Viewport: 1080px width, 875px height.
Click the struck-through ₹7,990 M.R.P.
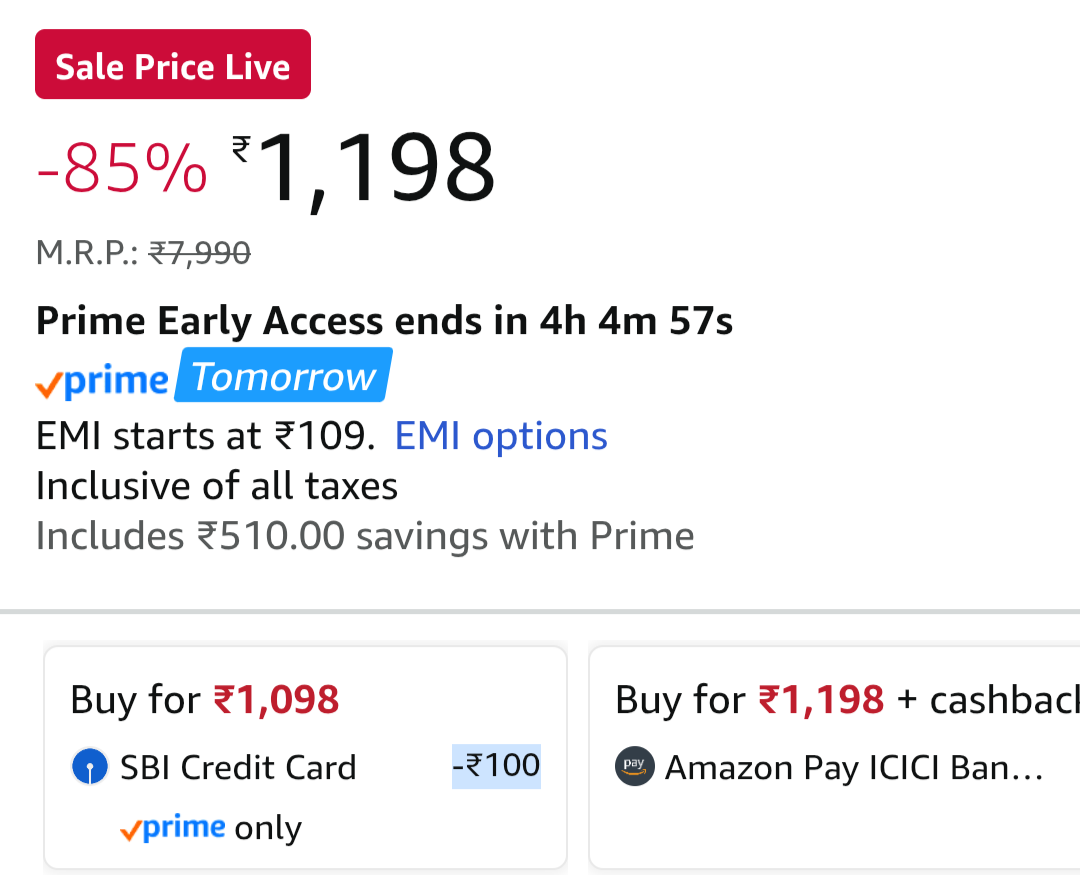(x=200, y=254)
